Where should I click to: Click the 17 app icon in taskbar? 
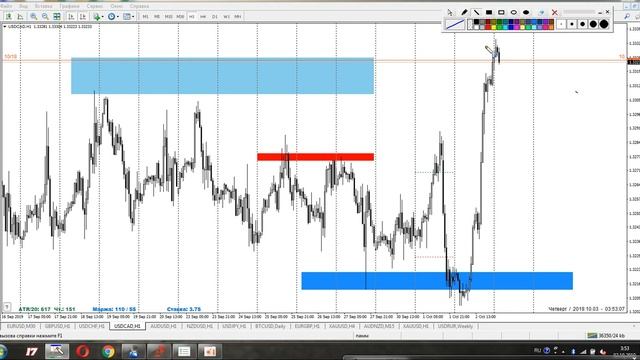31,351
